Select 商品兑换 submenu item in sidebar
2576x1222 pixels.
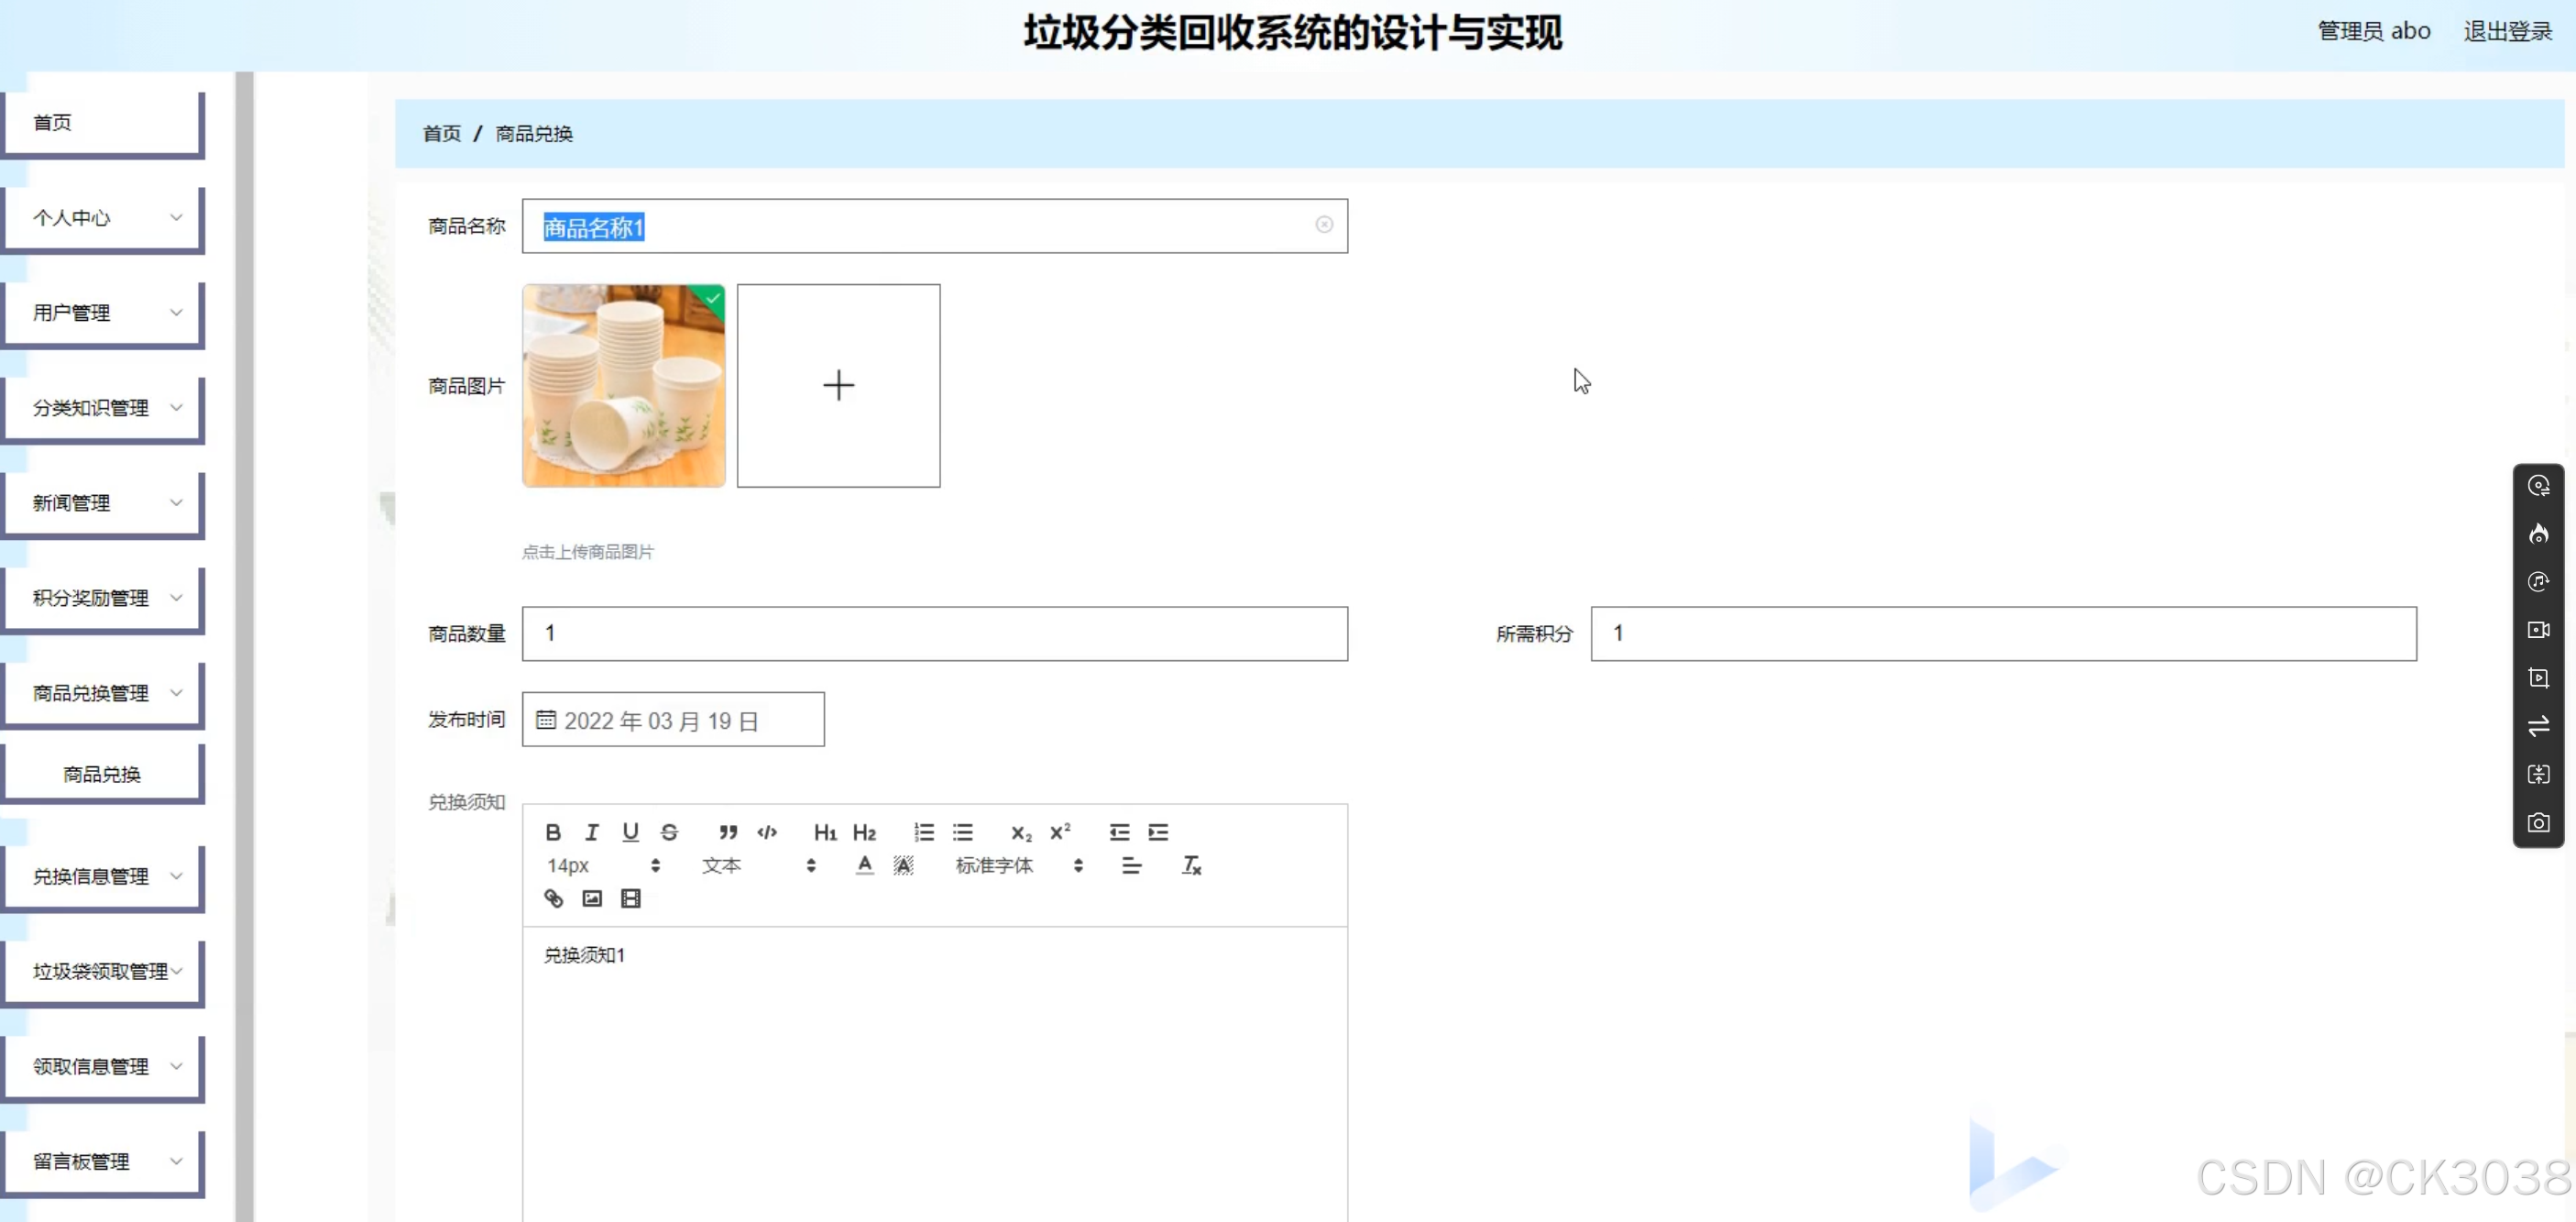point(102,774)
